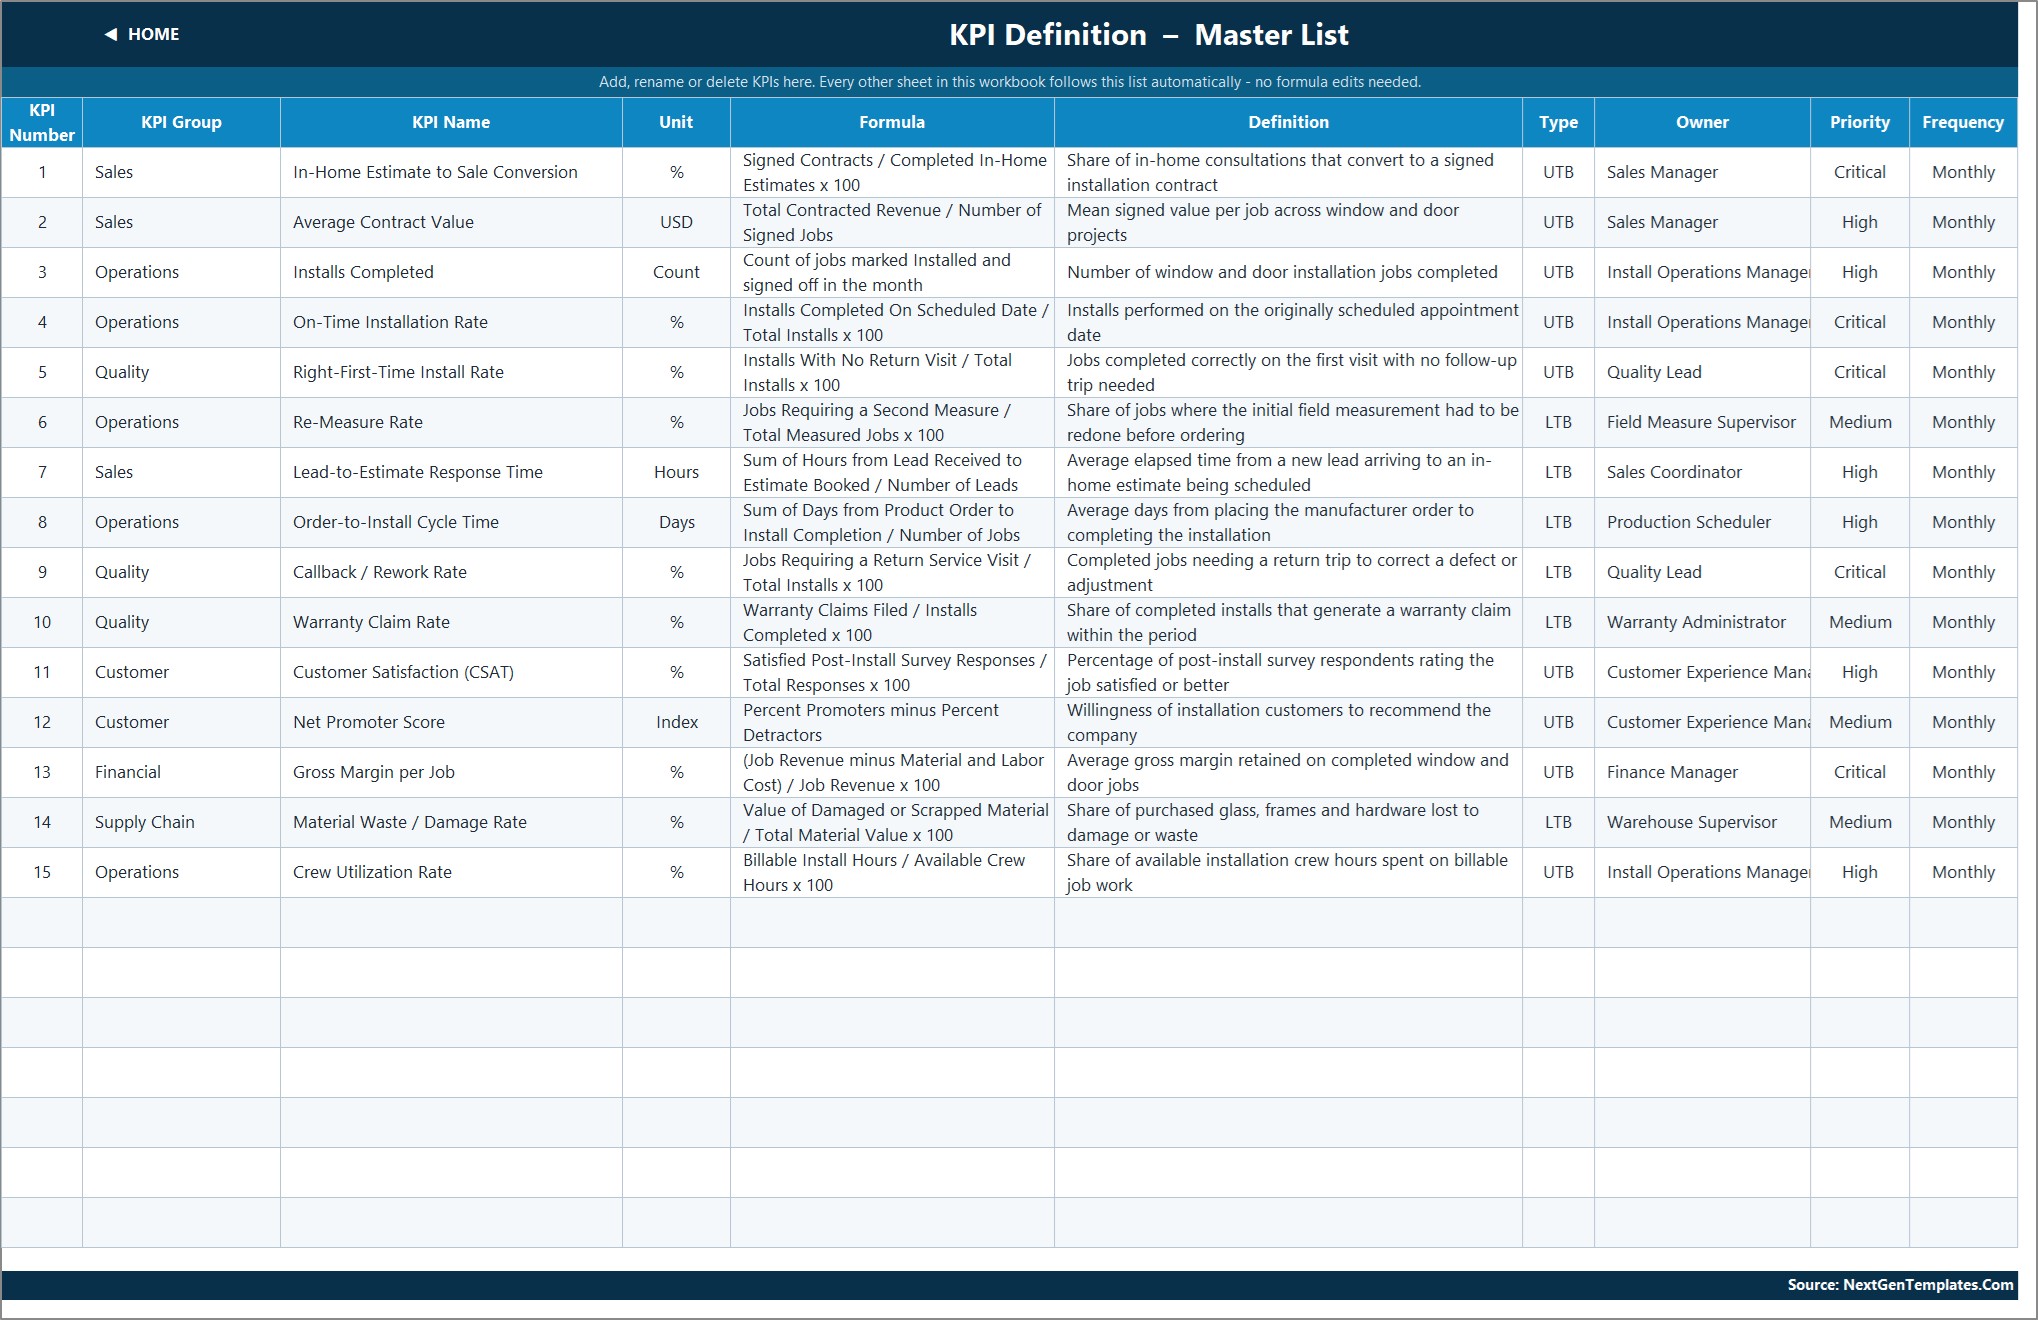Select 'Customer Satisfaction (CSAT)' cell
2038x1320 pixels.
[x=451, y=672]
